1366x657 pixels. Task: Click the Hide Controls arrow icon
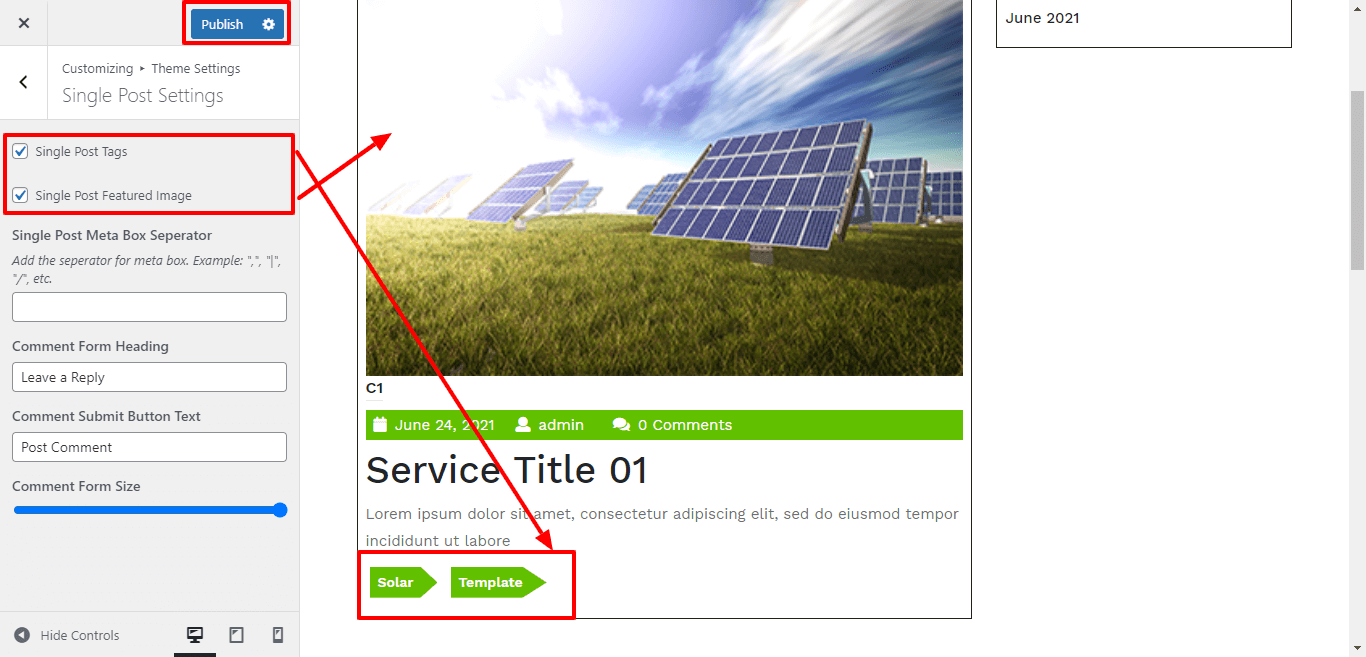(x=22, y=635)
